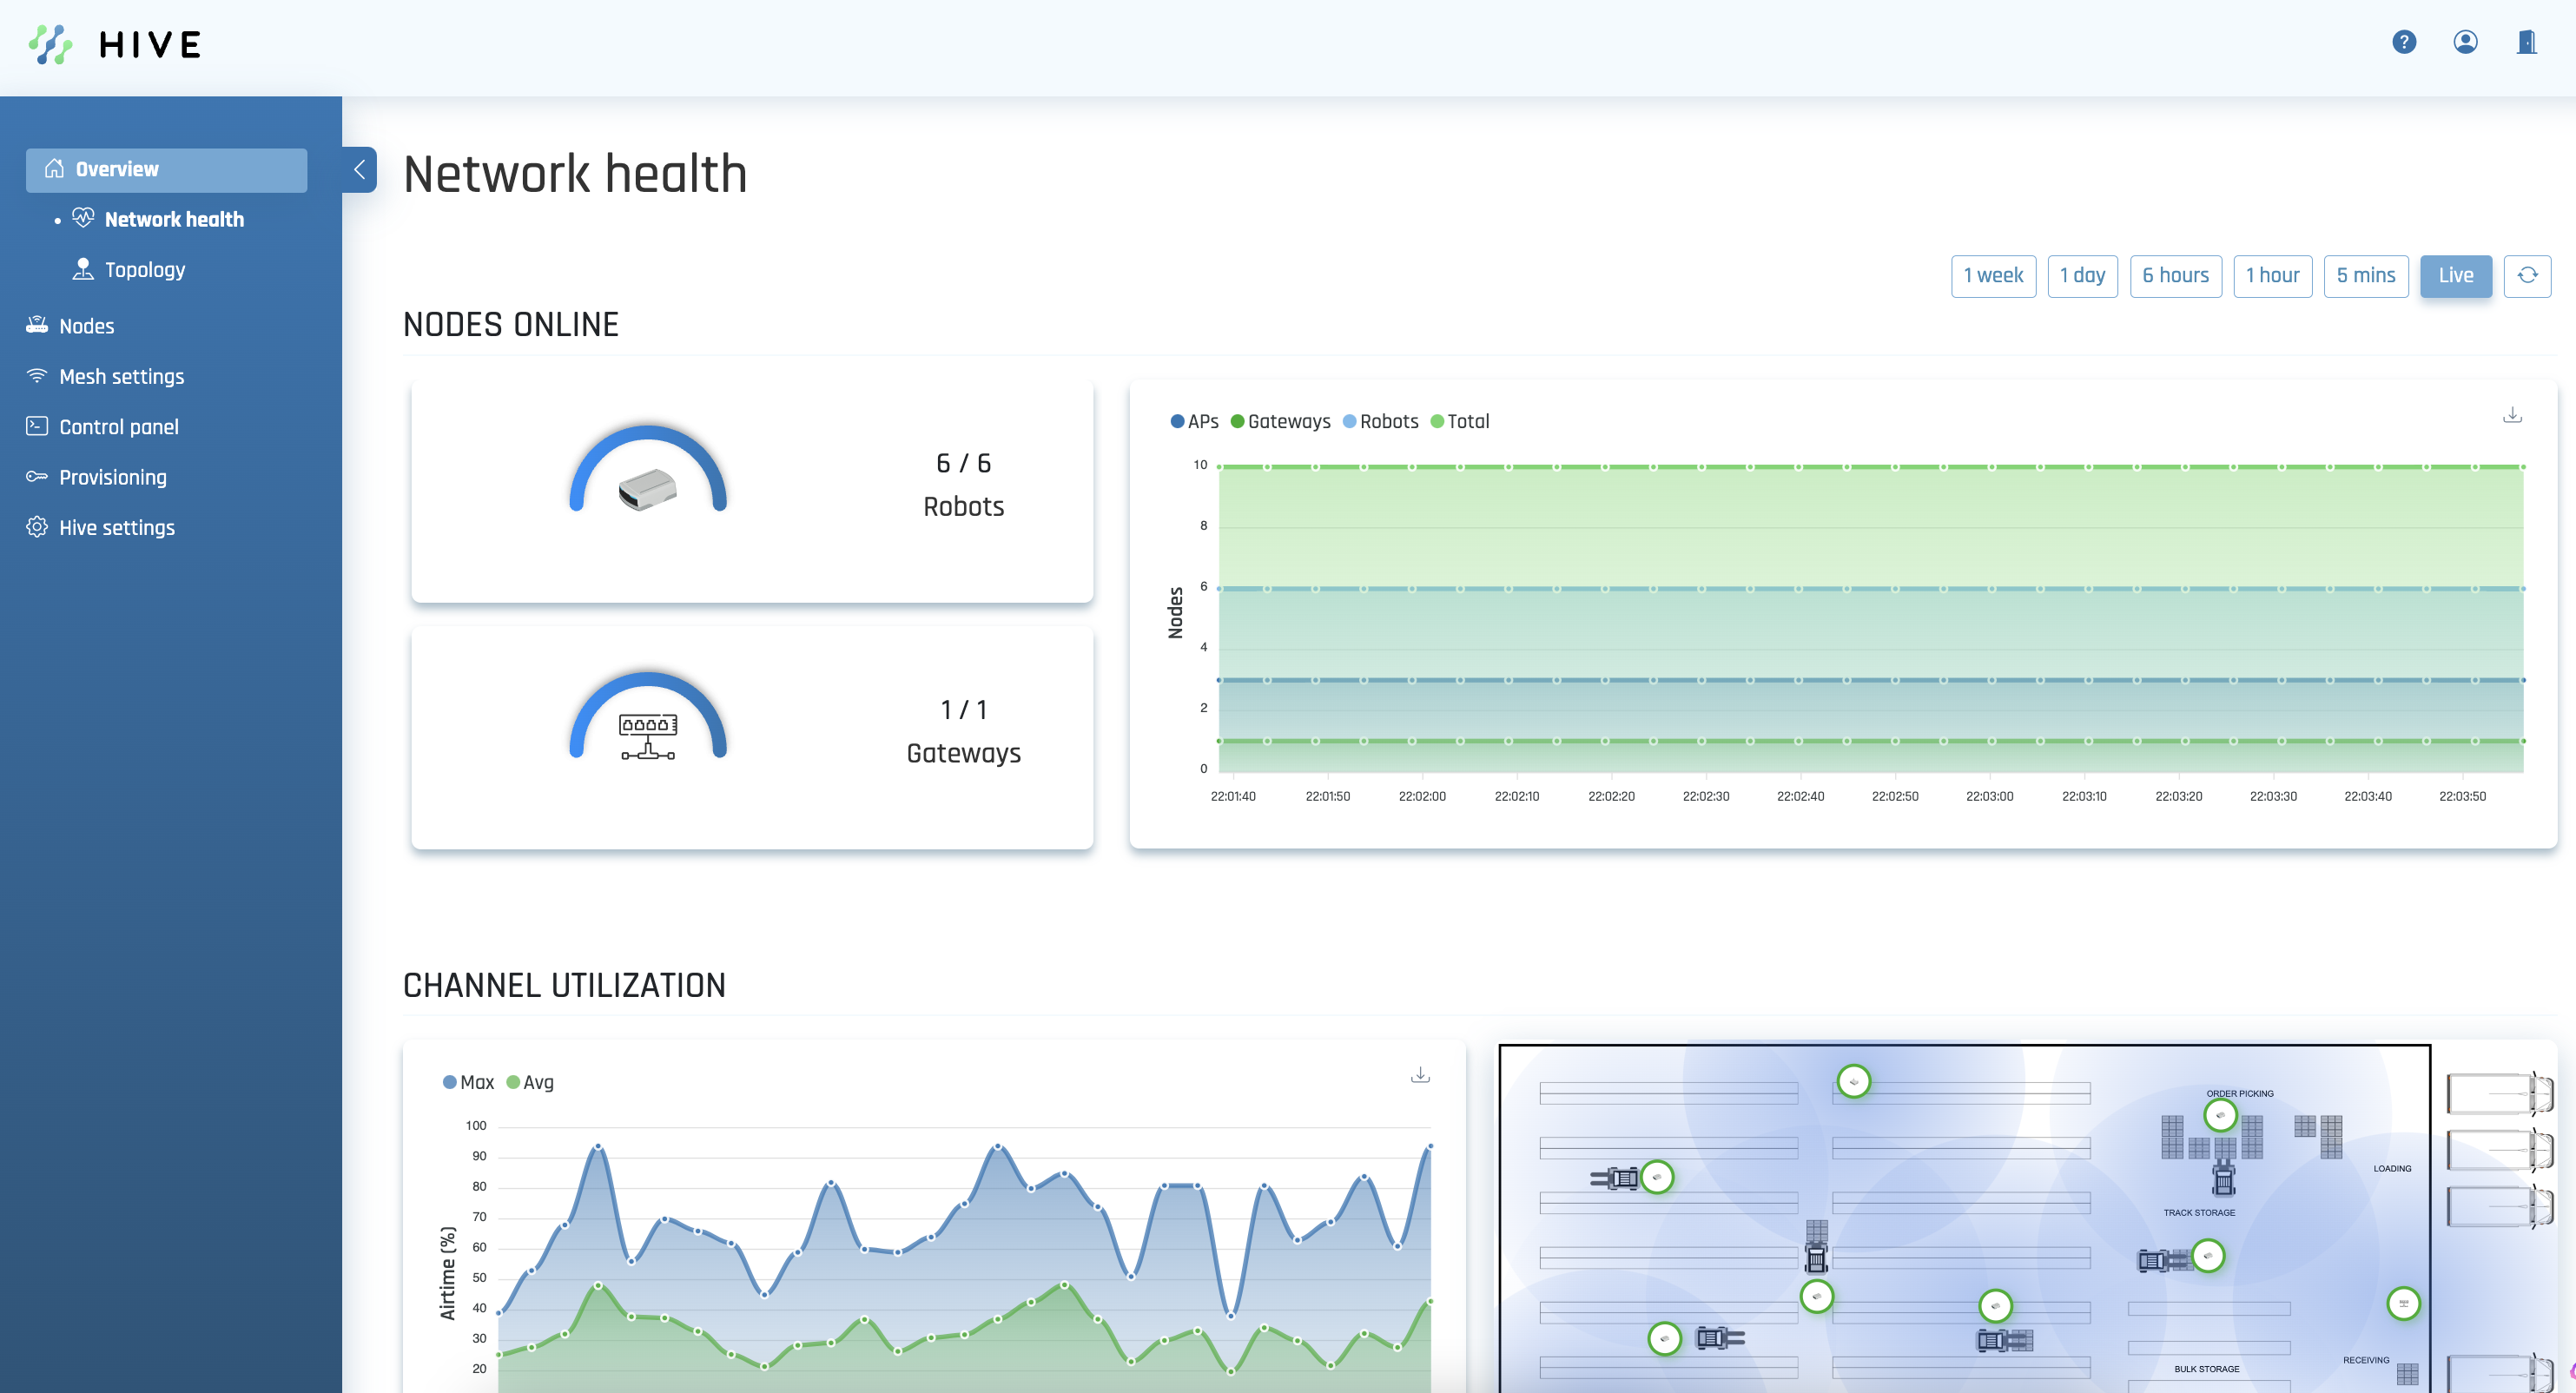
Task: Click the NODES ONLINE heading
Action: 511,325
